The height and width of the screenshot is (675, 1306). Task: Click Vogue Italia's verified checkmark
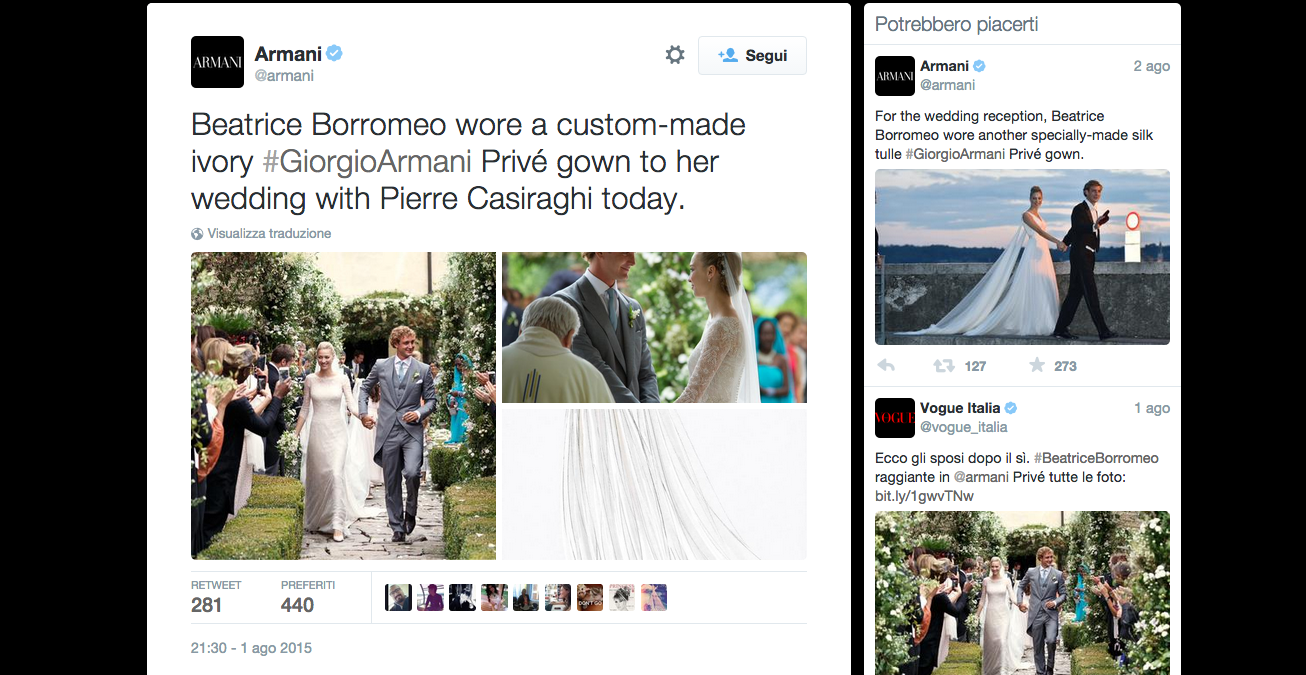[x=1010, y=408]
